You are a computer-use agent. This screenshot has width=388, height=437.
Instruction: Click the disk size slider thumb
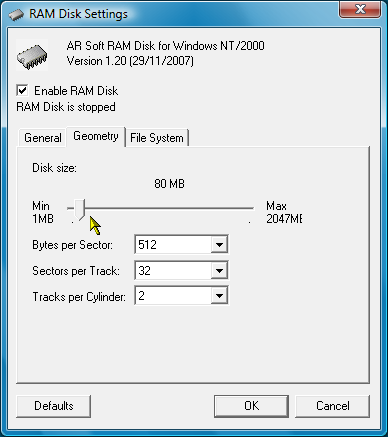[x=80, y=210]
